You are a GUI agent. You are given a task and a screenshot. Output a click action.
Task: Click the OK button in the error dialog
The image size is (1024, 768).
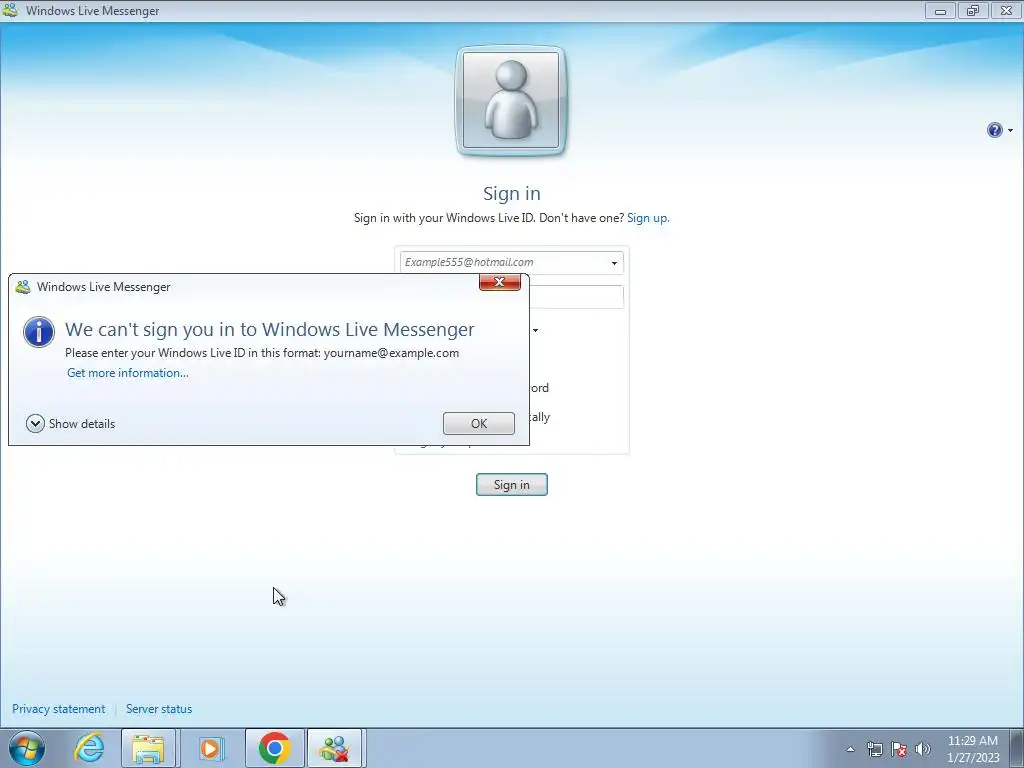coord(479,423)
